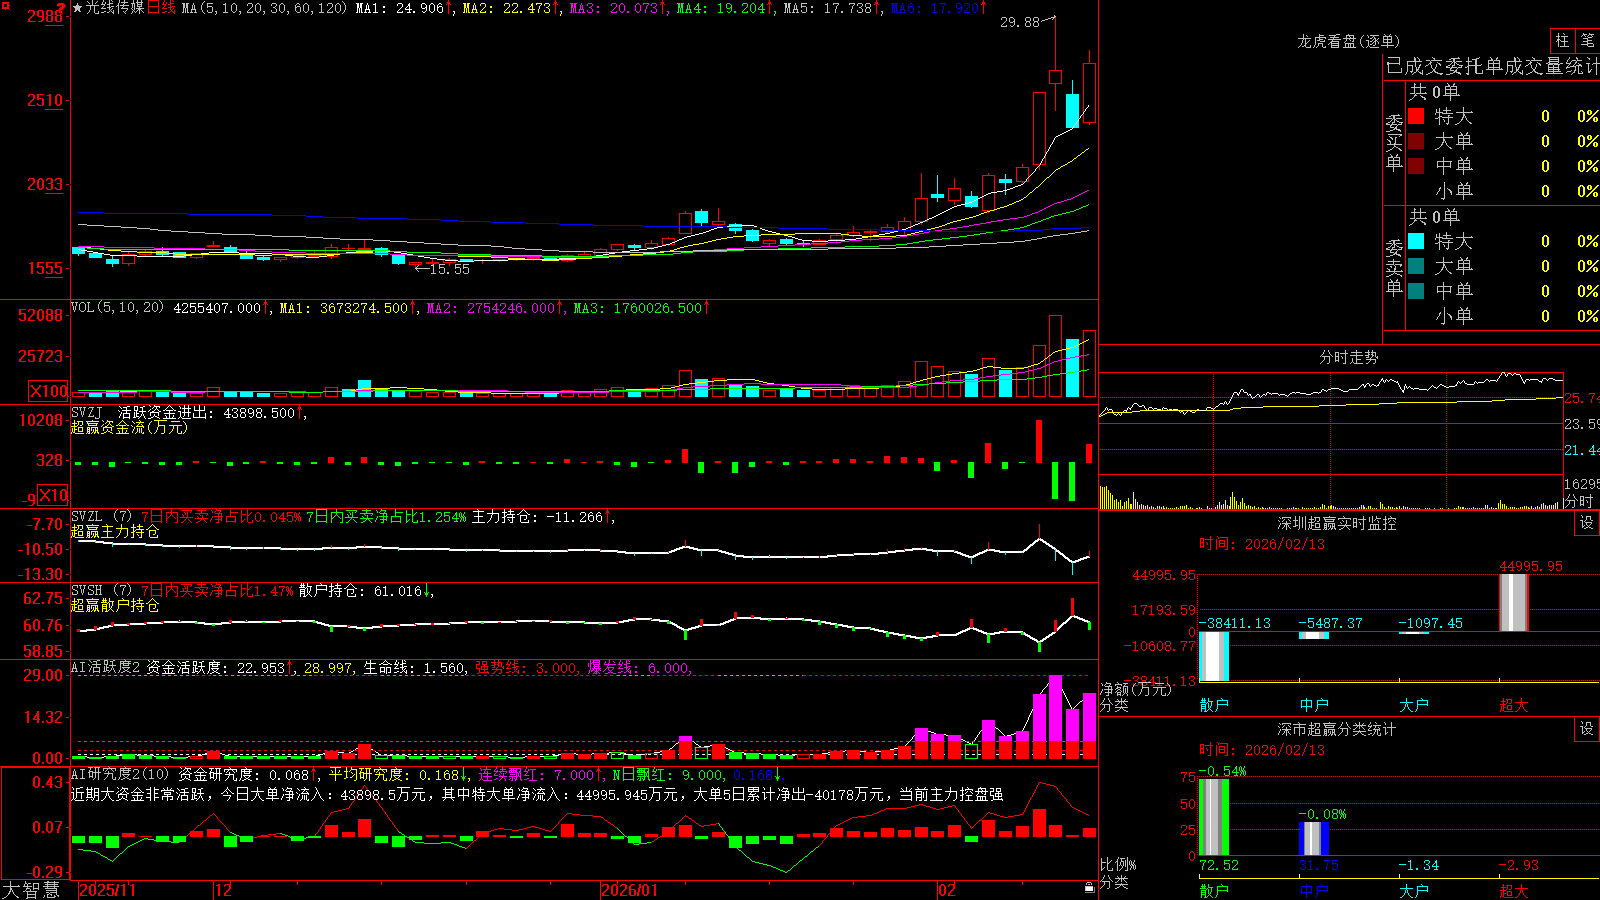The width and height of the screenshot is (1600, 900).
Task: Click the 龙虎看盘(逐单) panel title
Action: (x=1348, y=41)
